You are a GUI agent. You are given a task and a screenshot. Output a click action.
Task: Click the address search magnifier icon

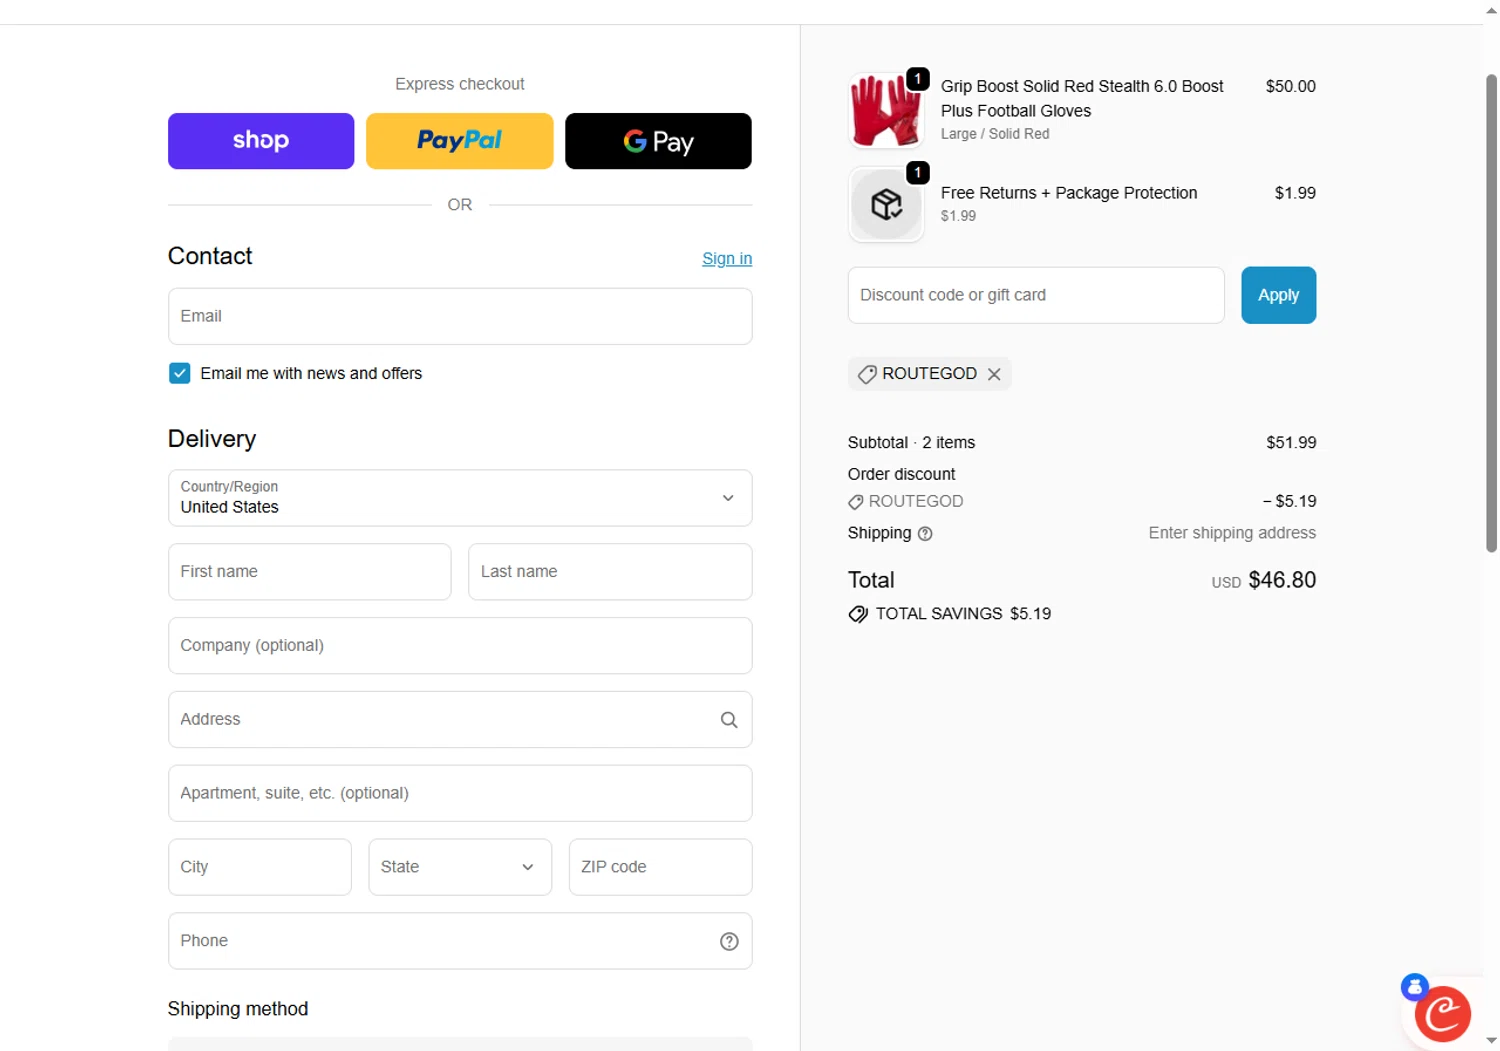729,720
